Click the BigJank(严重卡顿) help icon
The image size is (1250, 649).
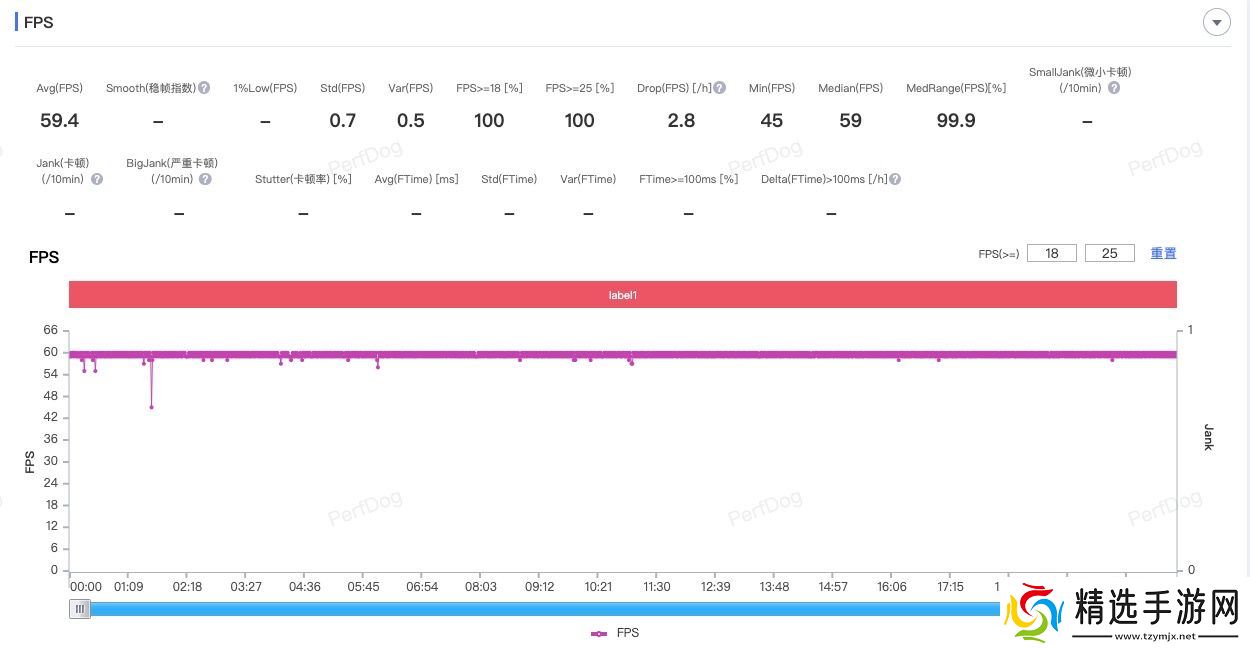[205, 179]
